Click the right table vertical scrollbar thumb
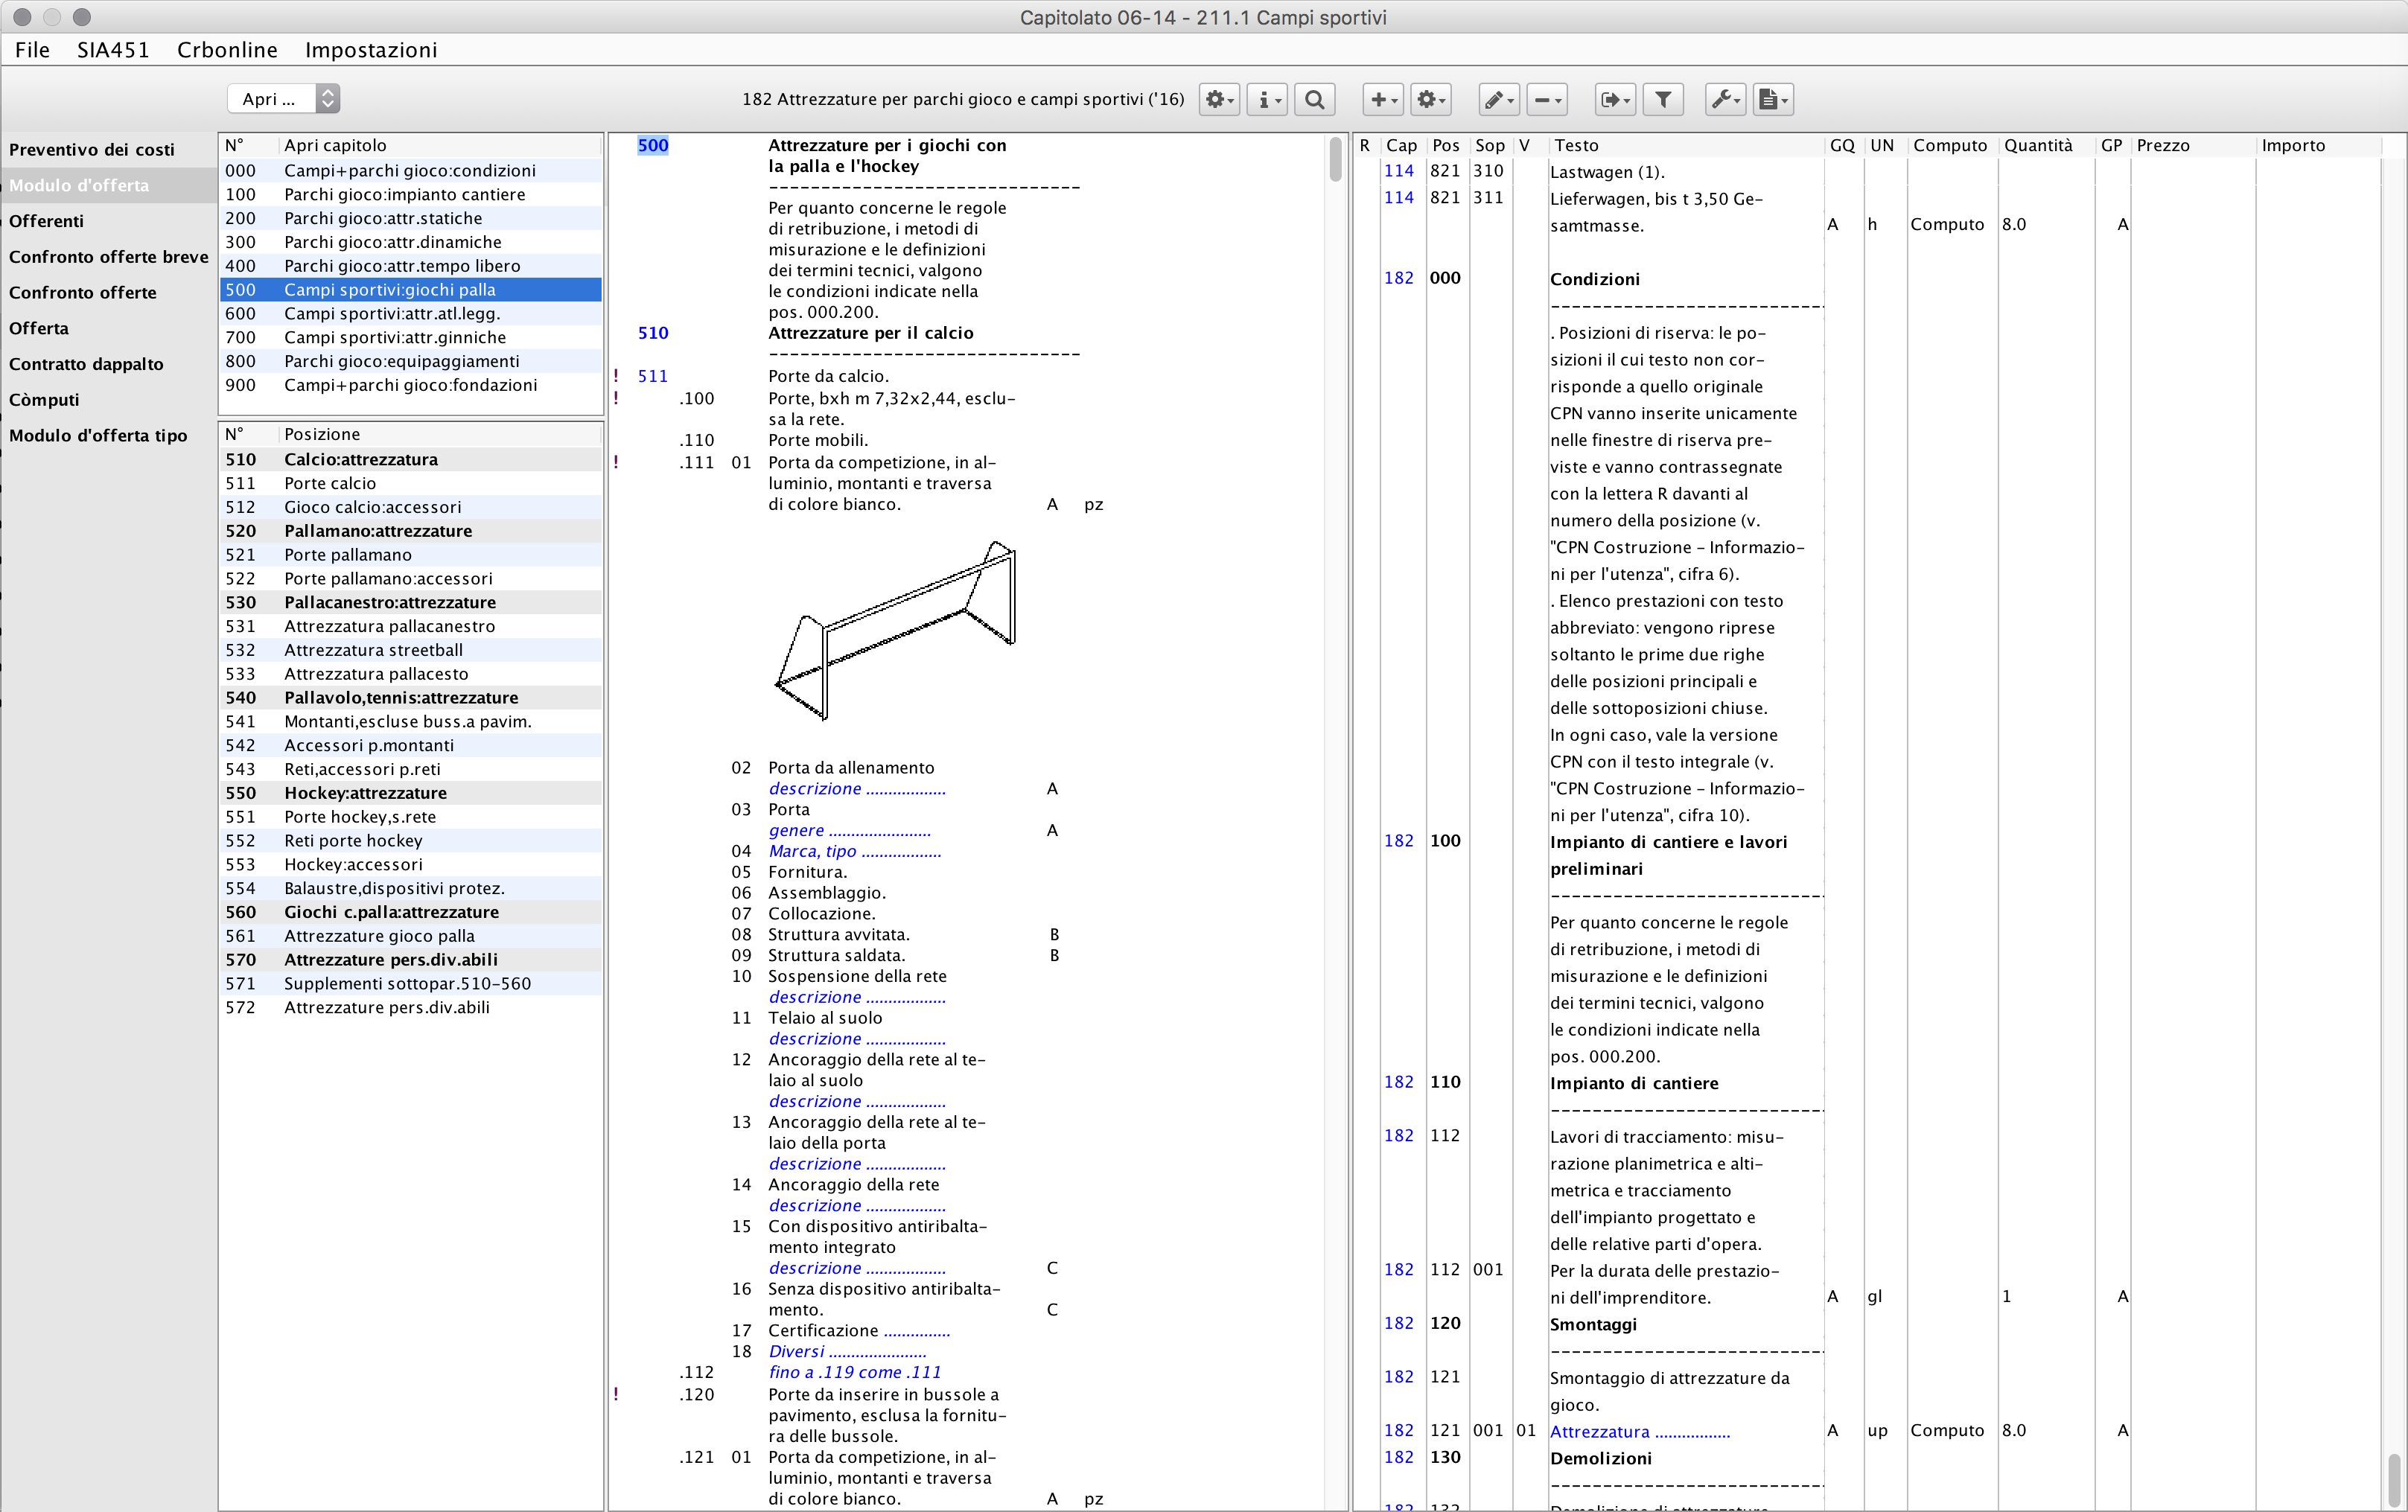The height and width of the screenshot is (1512, 2408). [x=2394, y=1480]
